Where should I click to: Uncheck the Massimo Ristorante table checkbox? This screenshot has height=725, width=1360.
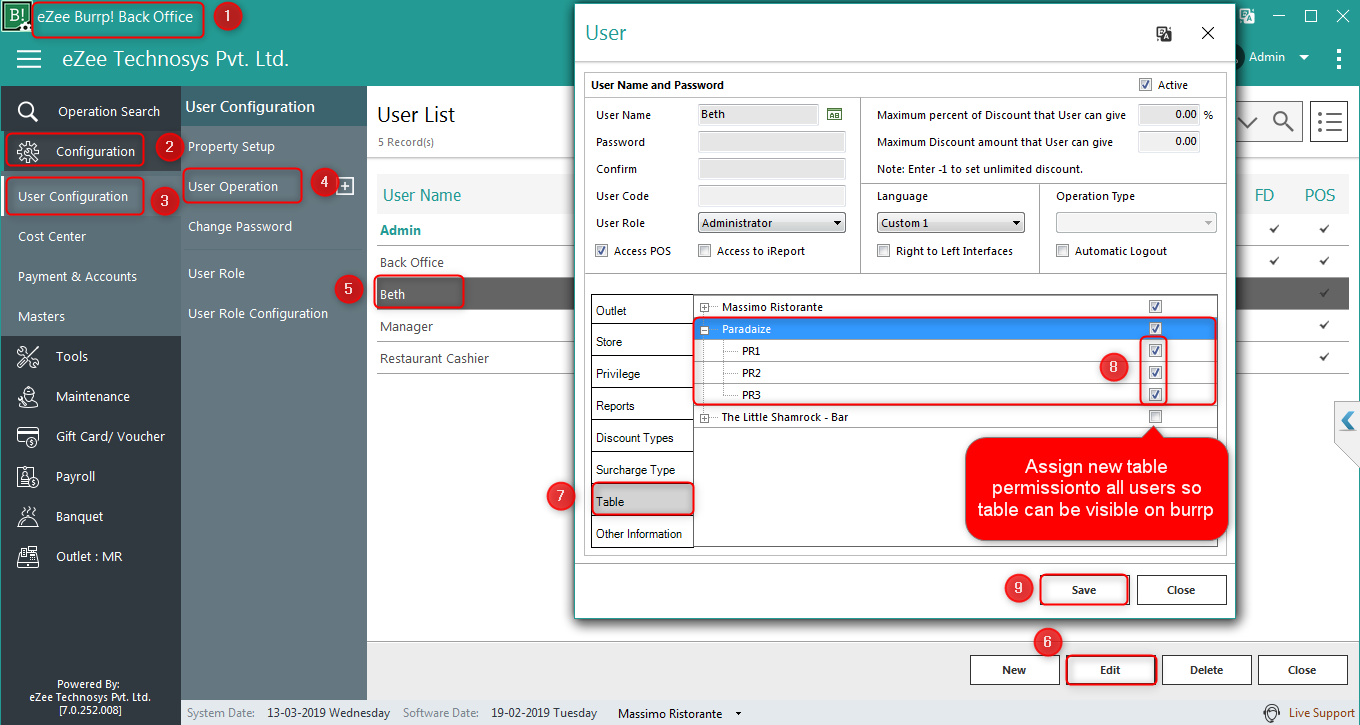(x=1155, y=307)
